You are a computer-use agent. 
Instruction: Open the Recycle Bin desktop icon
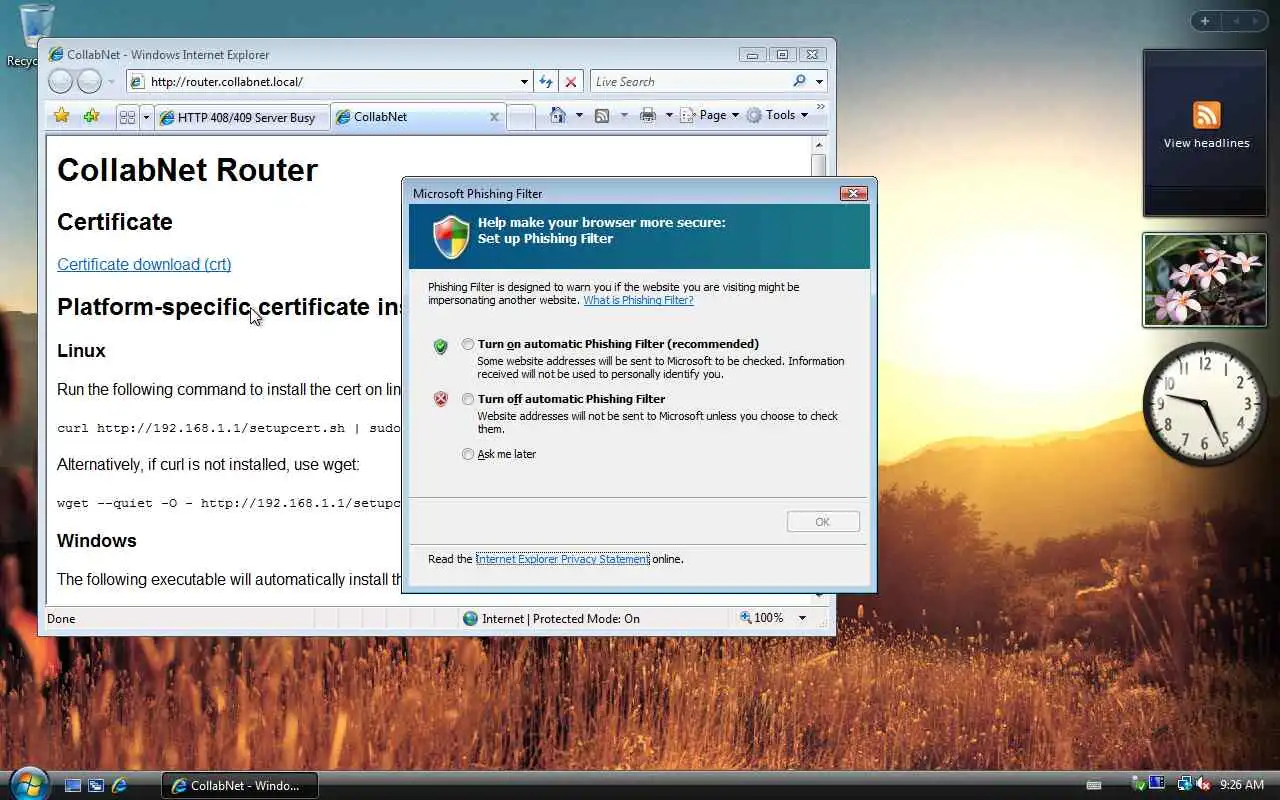pyautogui.click(x=36, y=34)
